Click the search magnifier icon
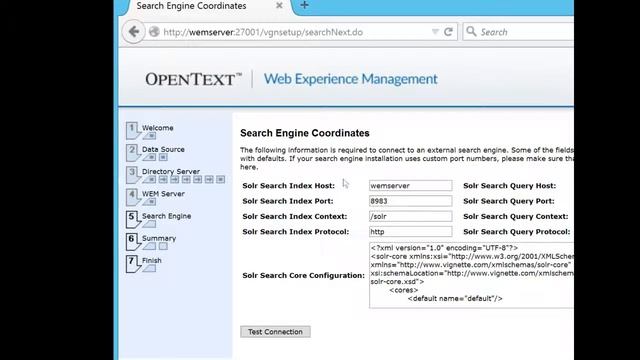640x360 pixels. (x=471, y=31)
